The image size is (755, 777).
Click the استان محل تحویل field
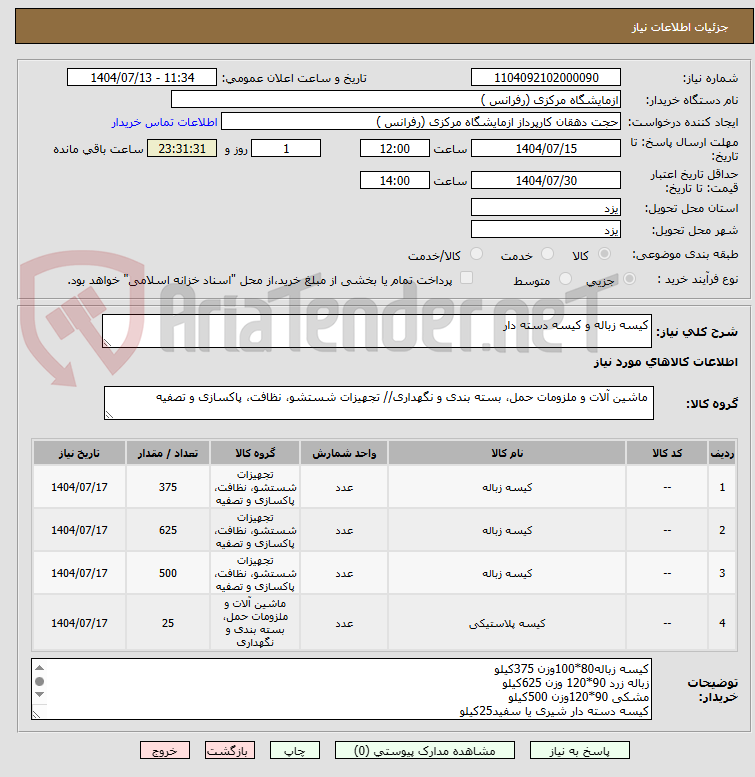(x=545, y=207)
